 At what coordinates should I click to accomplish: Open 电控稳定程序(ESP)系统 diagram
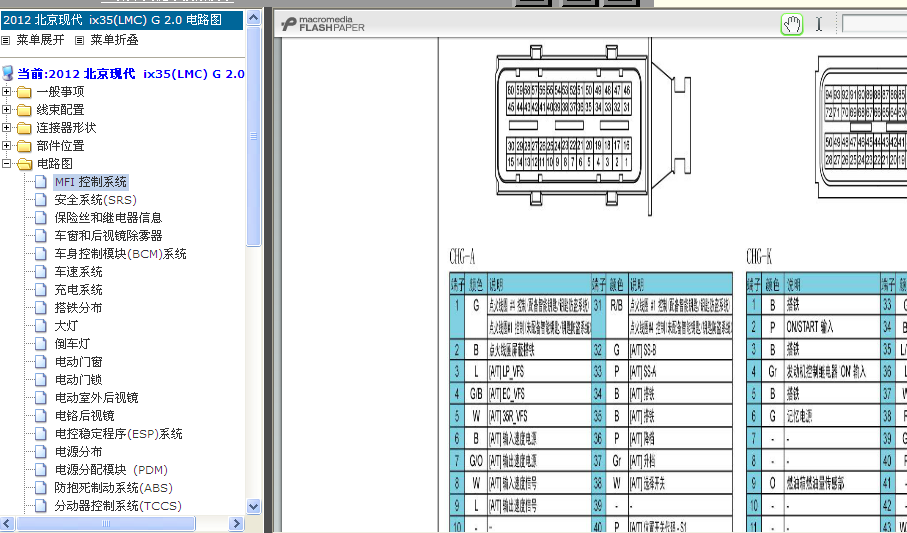pos(119,433)
